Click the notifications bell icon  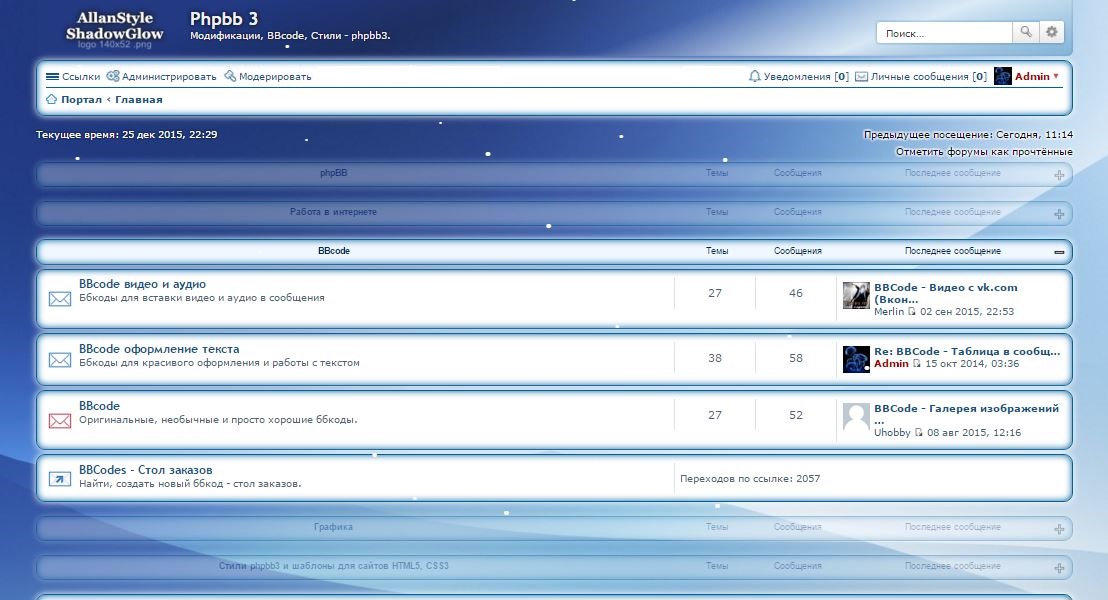click(755, 76)
